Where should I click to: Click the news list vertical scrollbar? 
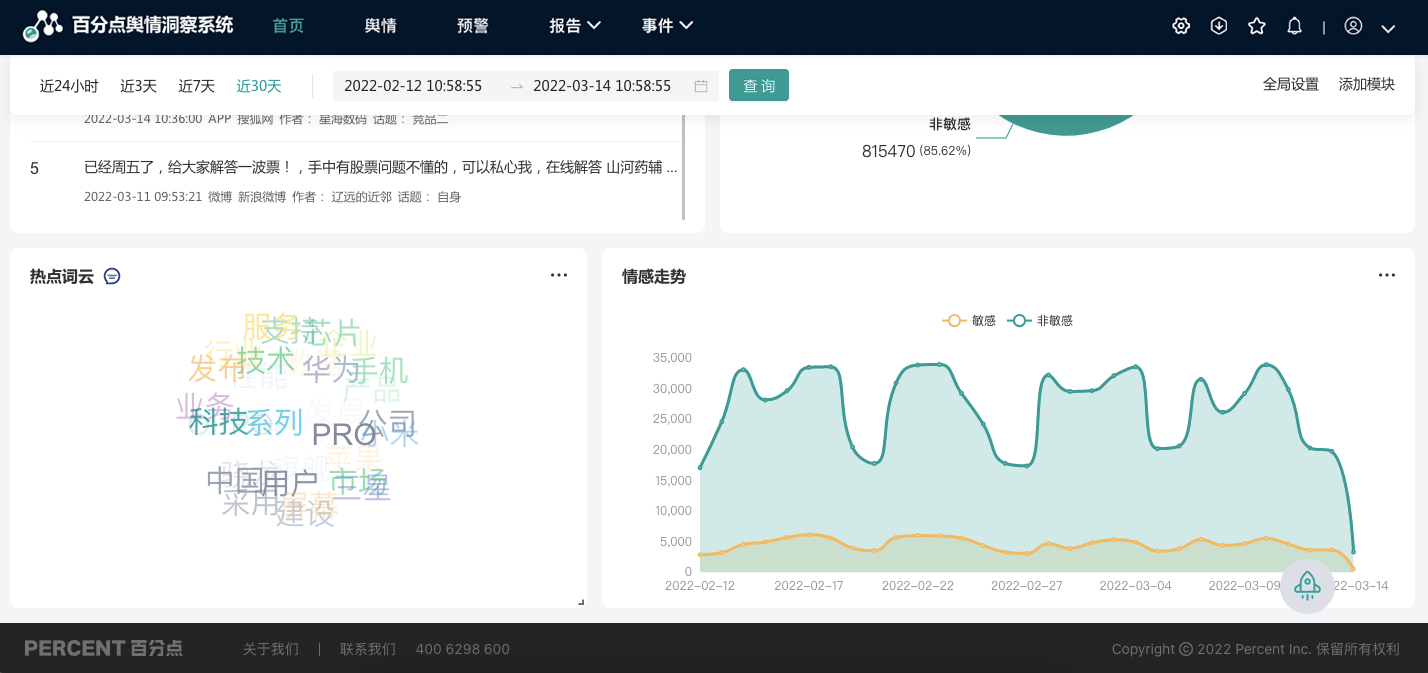click(x=684, y=165)
